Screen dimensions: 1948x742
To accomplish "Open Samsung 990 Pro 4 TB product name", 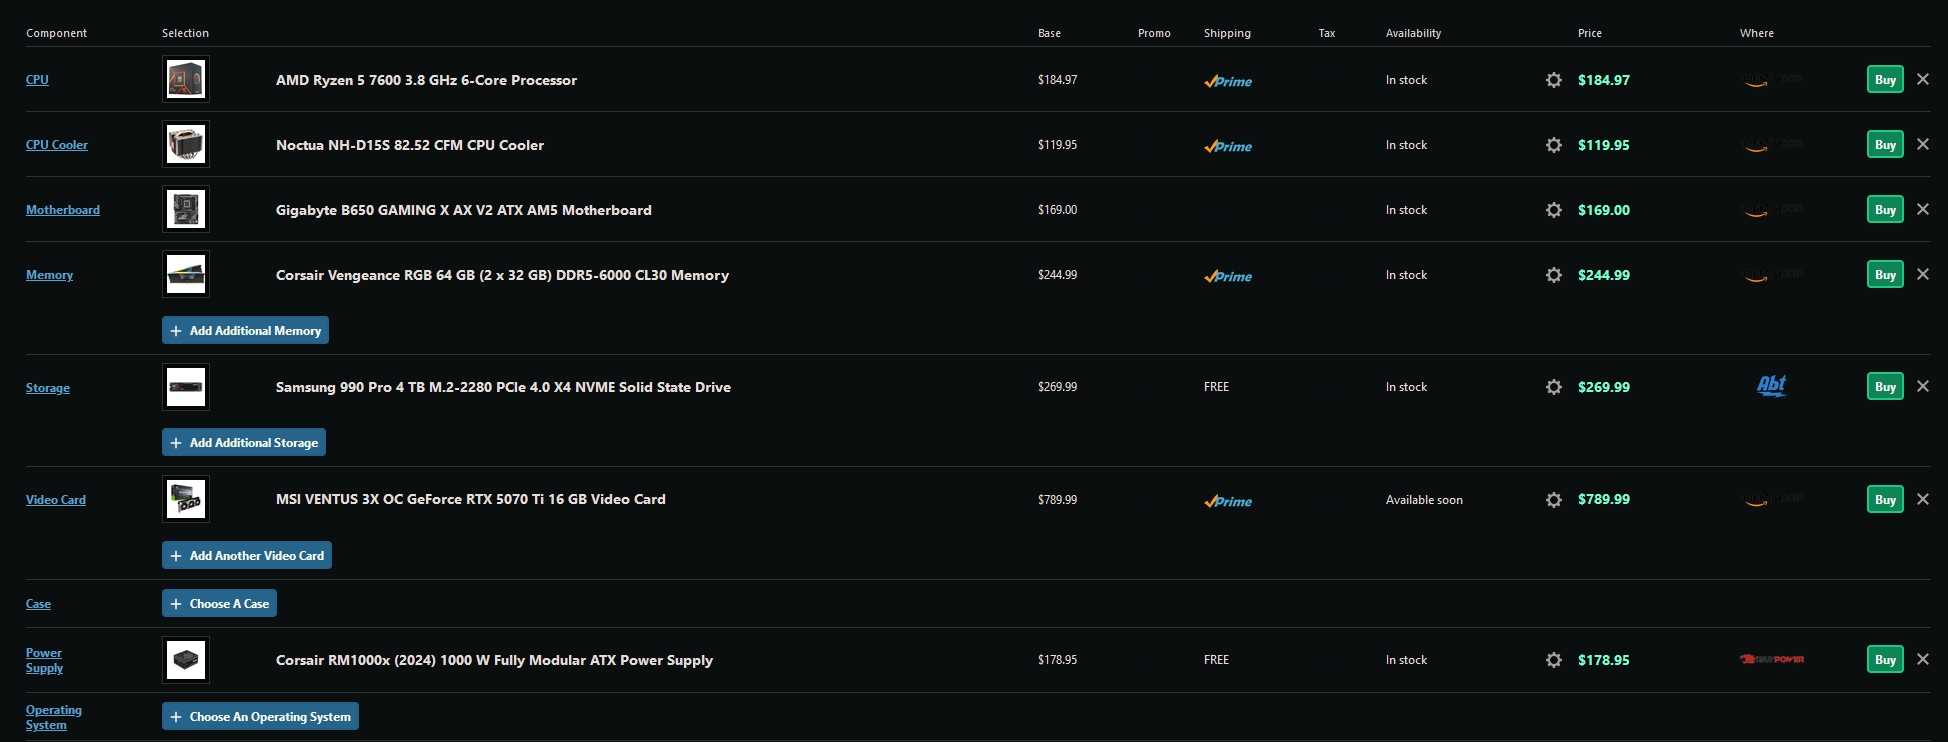I will [x=503, y=387].
